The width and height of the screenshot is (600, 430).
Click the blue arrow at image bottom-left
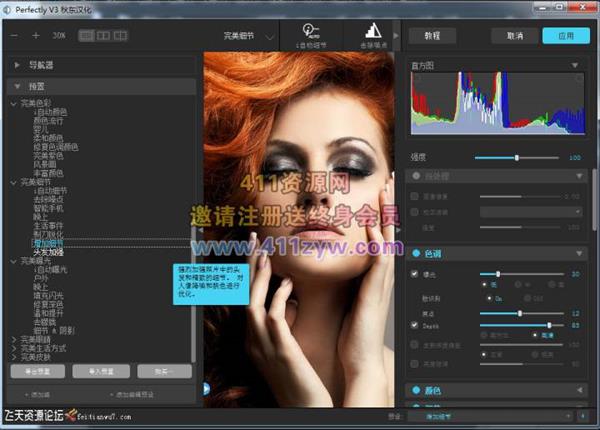click(x=207, y=388)
